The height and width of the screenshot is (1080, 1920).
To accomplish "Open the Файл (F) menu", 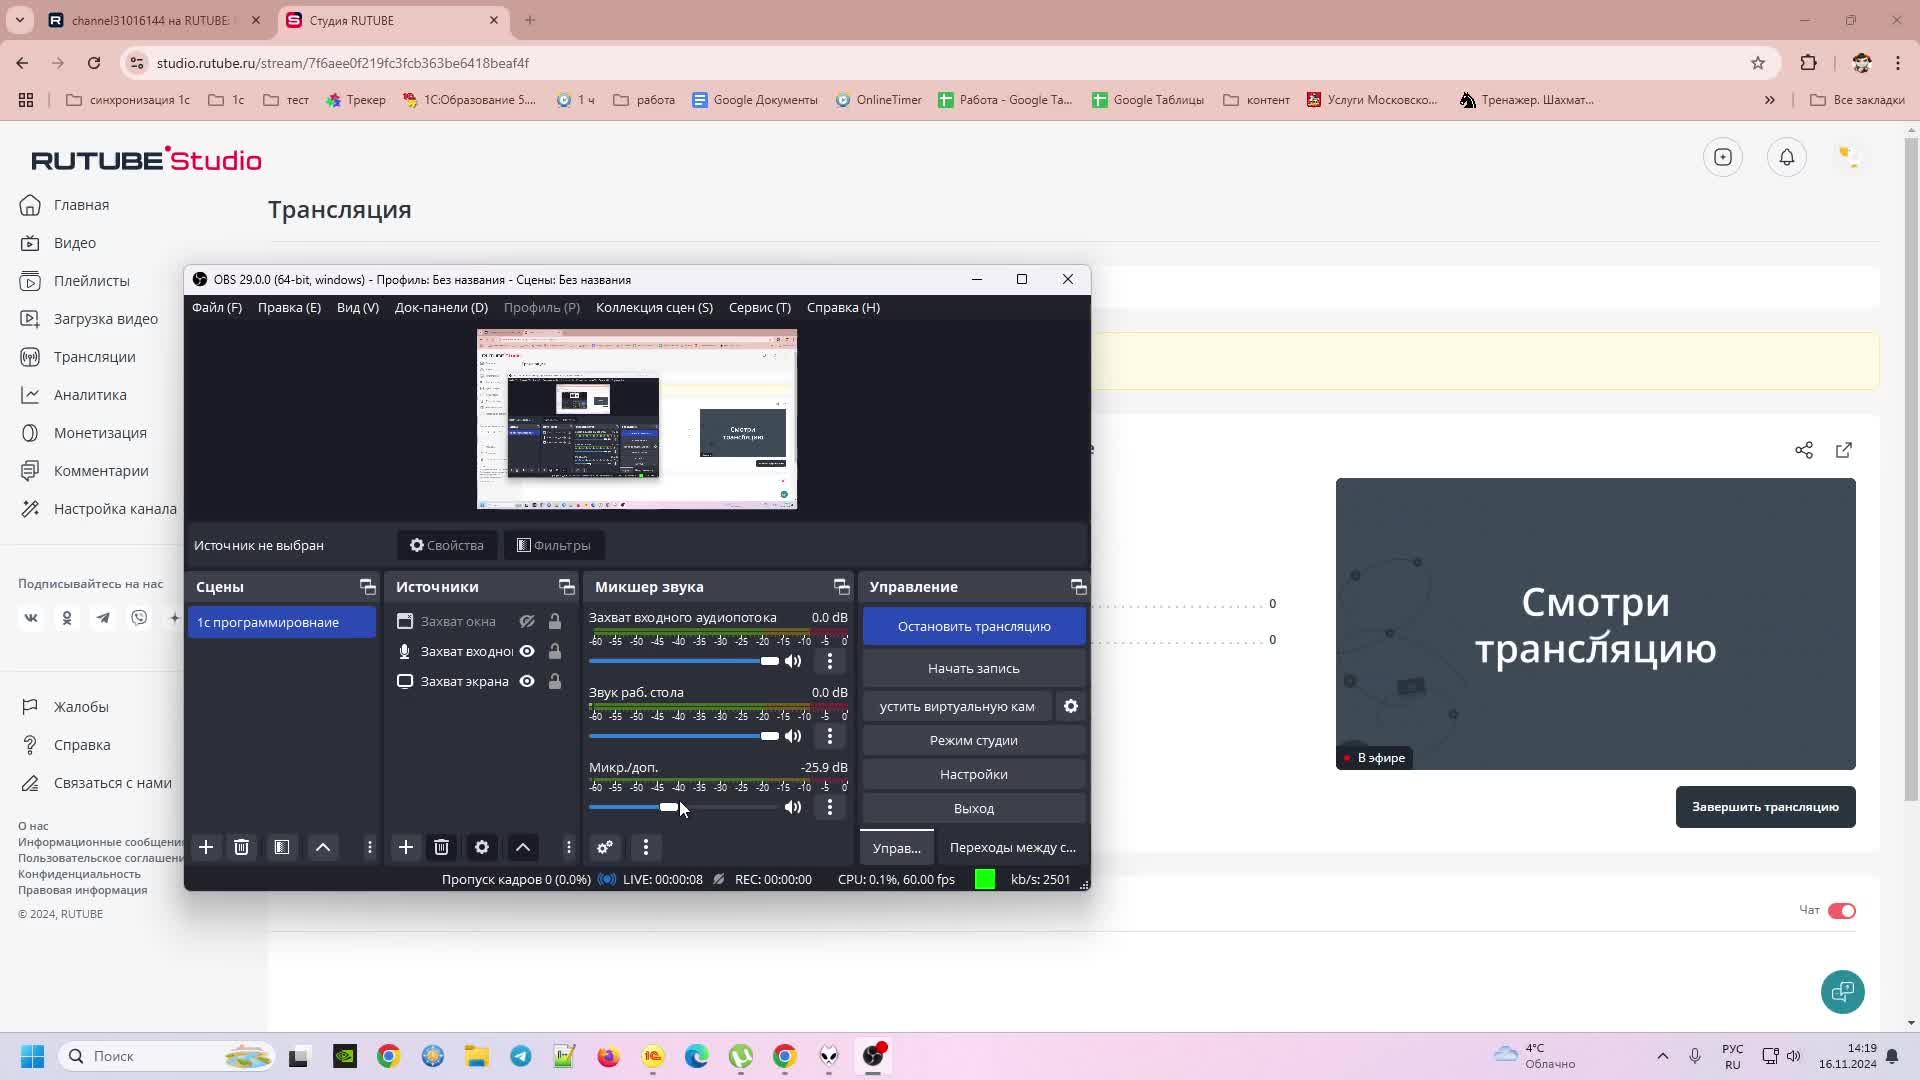I will click(217, 307).
